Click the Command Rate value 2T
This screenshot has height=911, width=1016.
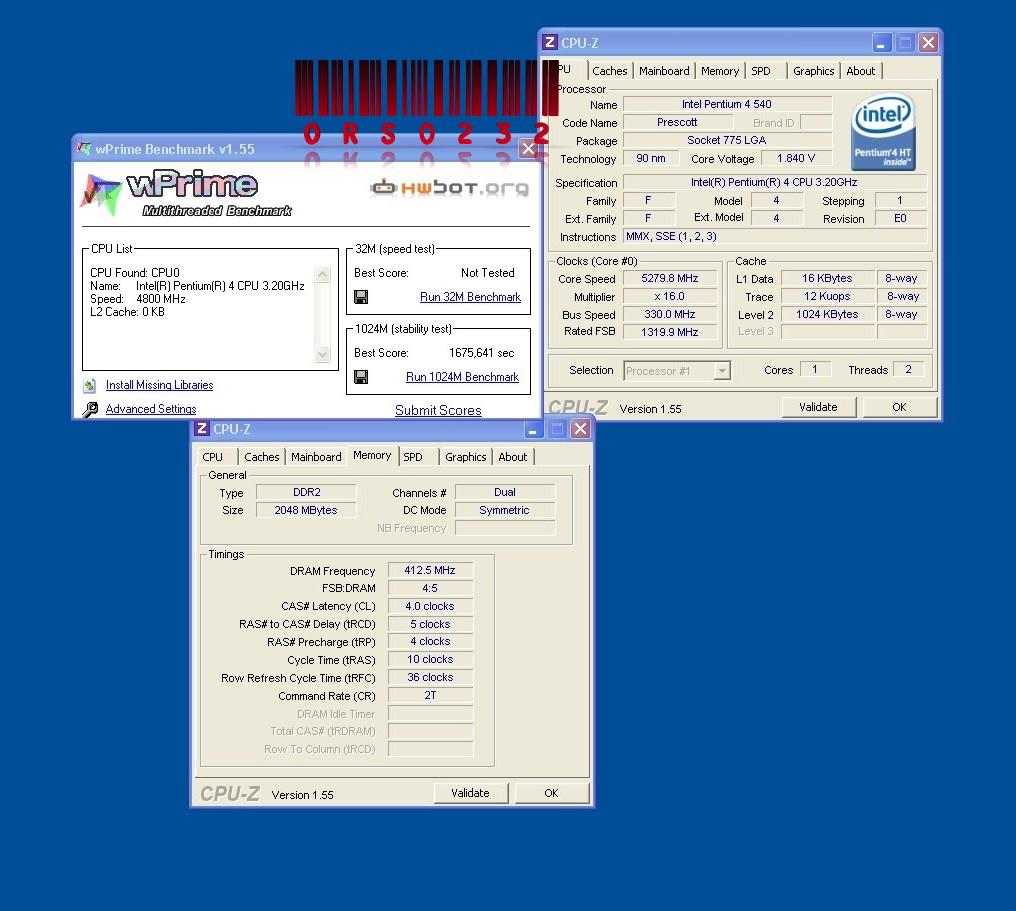pyautogui.click(x=430, y=695)
